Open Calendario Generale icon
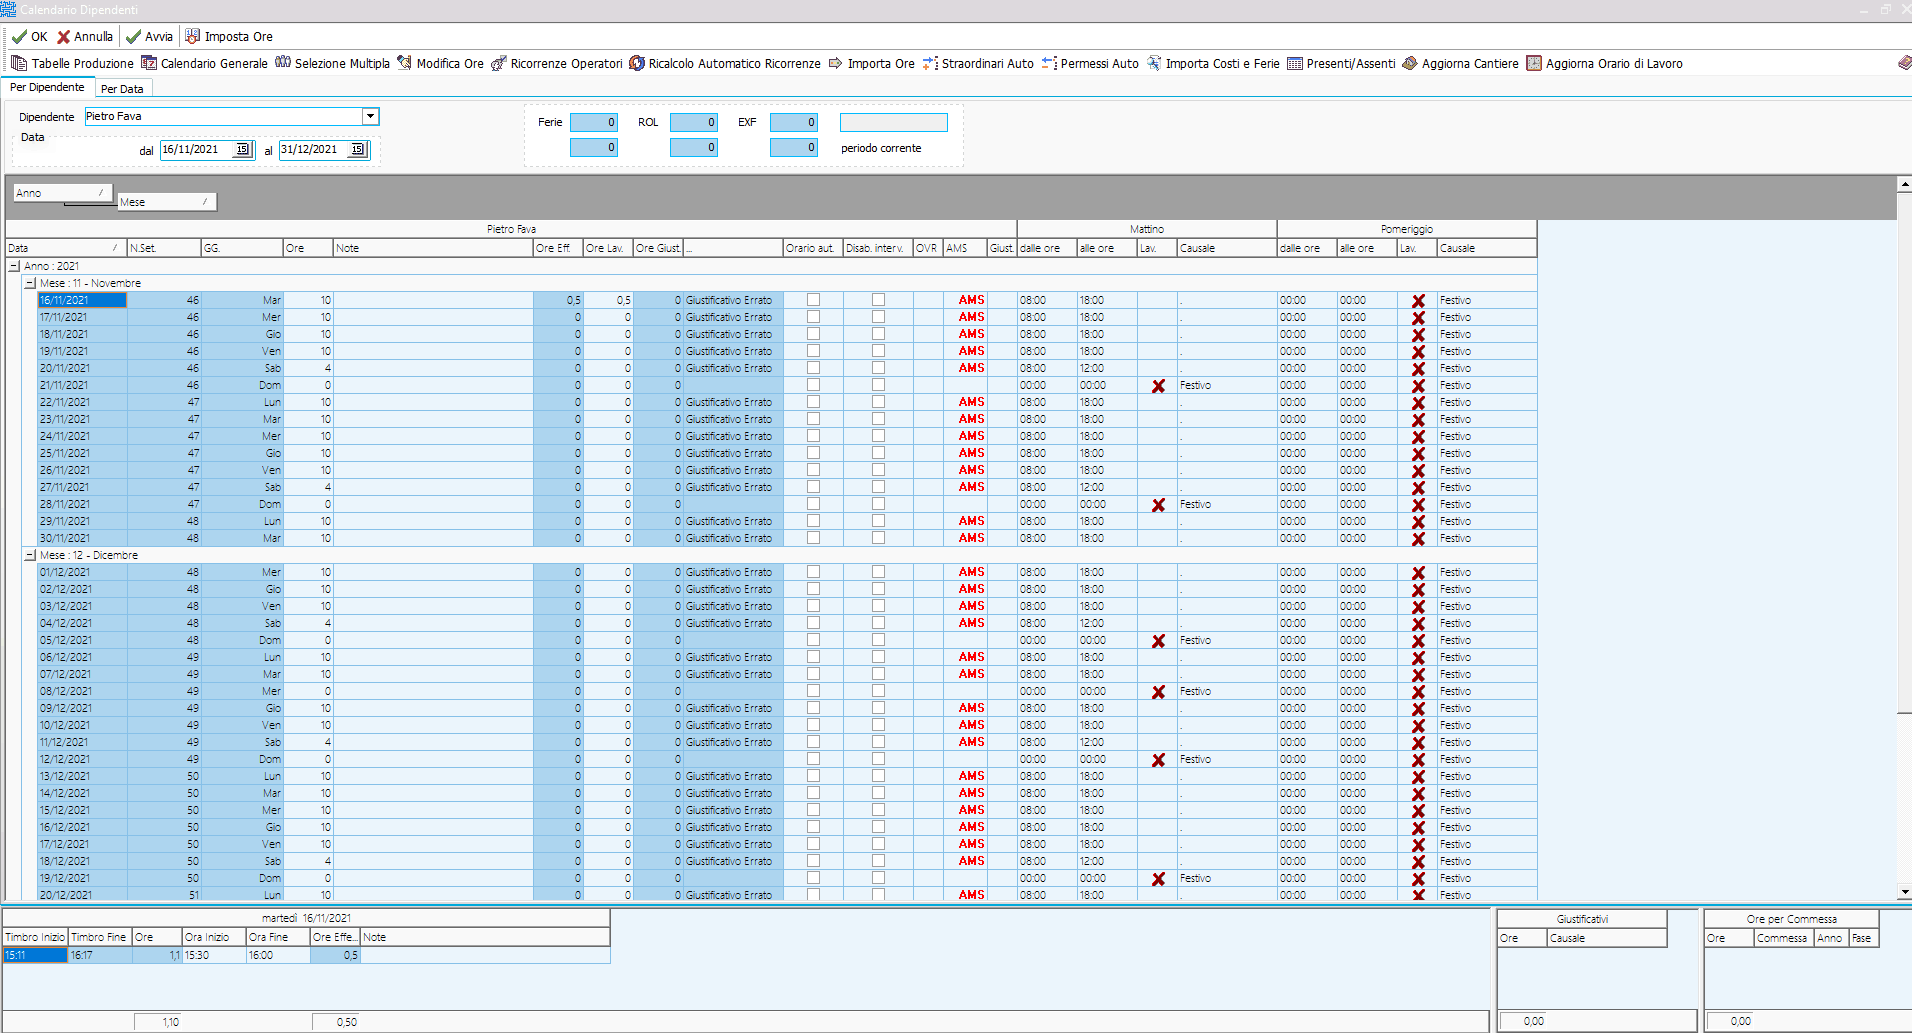 pyautogui.click(x=149, y=63)
